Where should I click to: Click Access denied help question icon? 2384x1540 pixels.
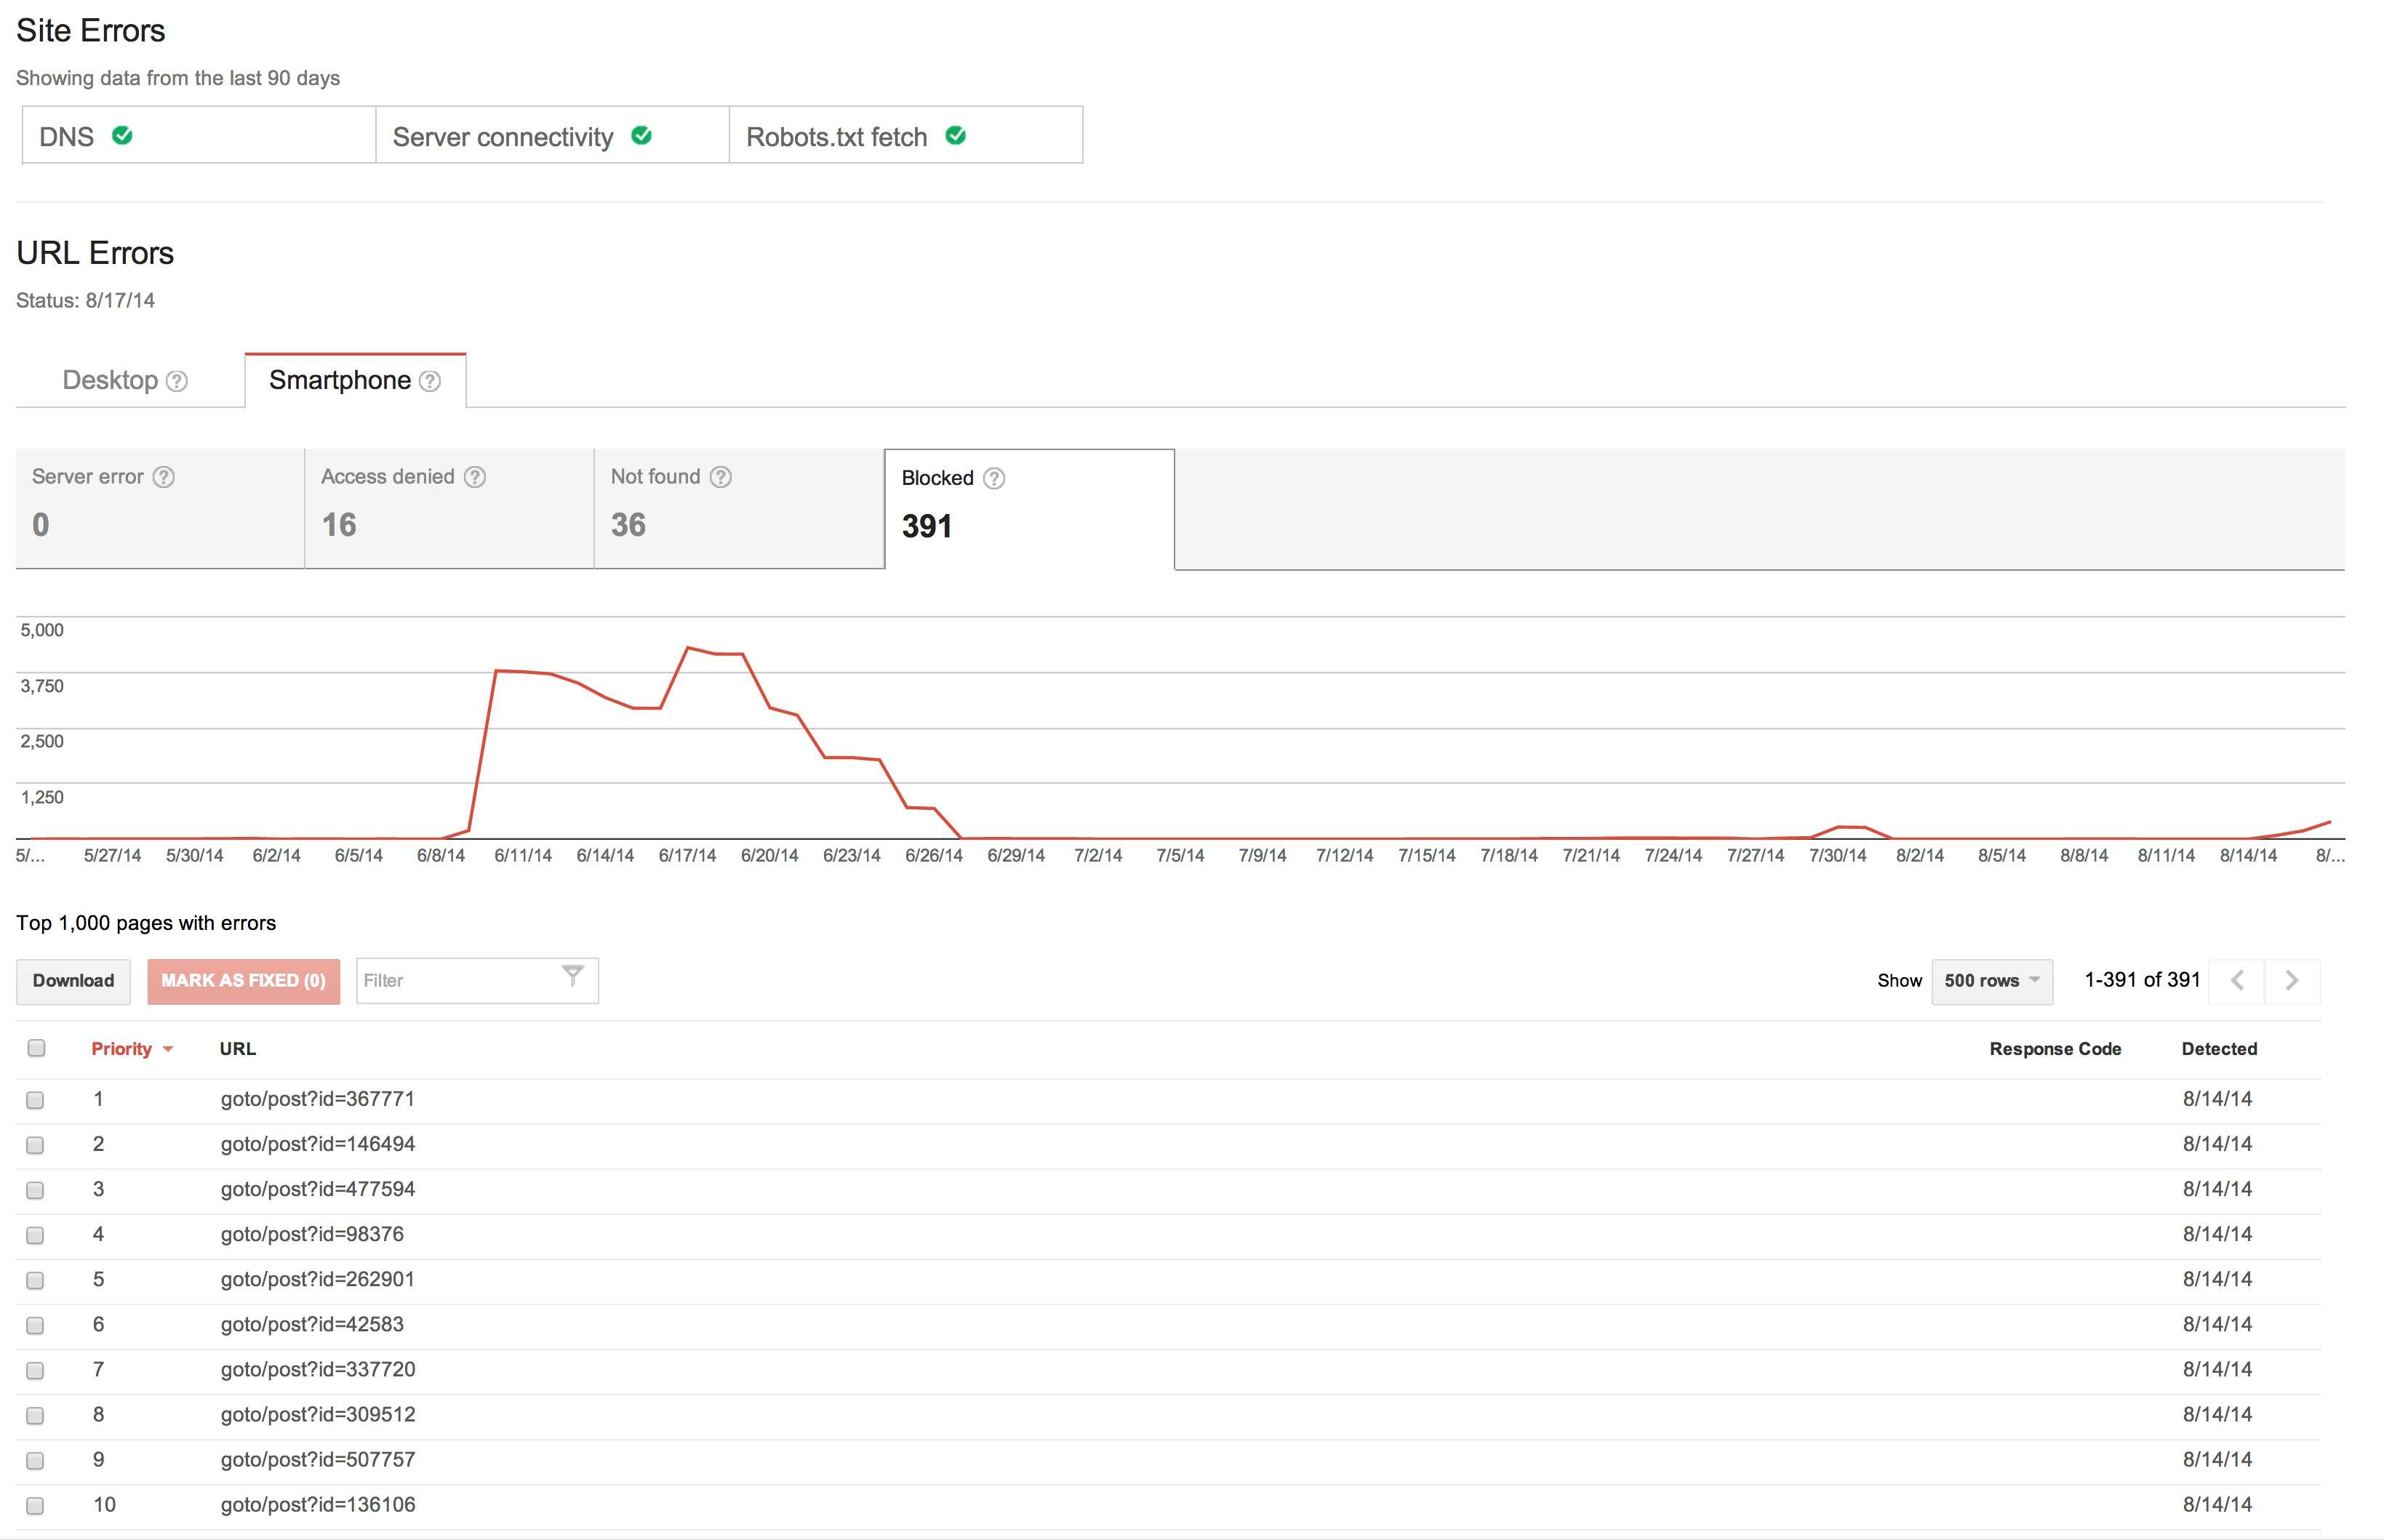point(476,477)
